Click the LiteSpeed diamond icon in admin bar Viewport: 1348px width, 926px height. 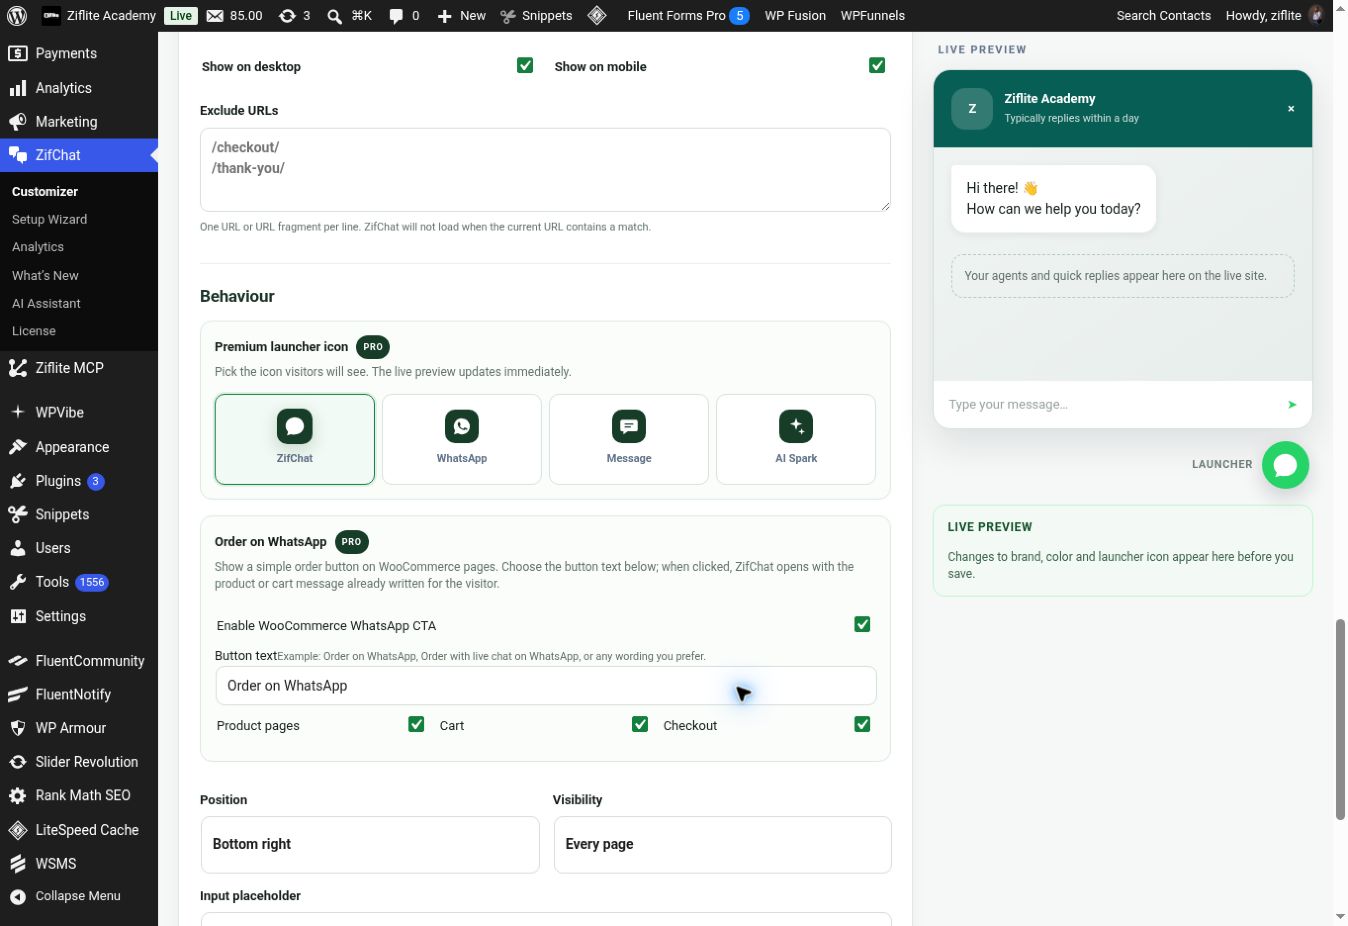tap(597, 15)
